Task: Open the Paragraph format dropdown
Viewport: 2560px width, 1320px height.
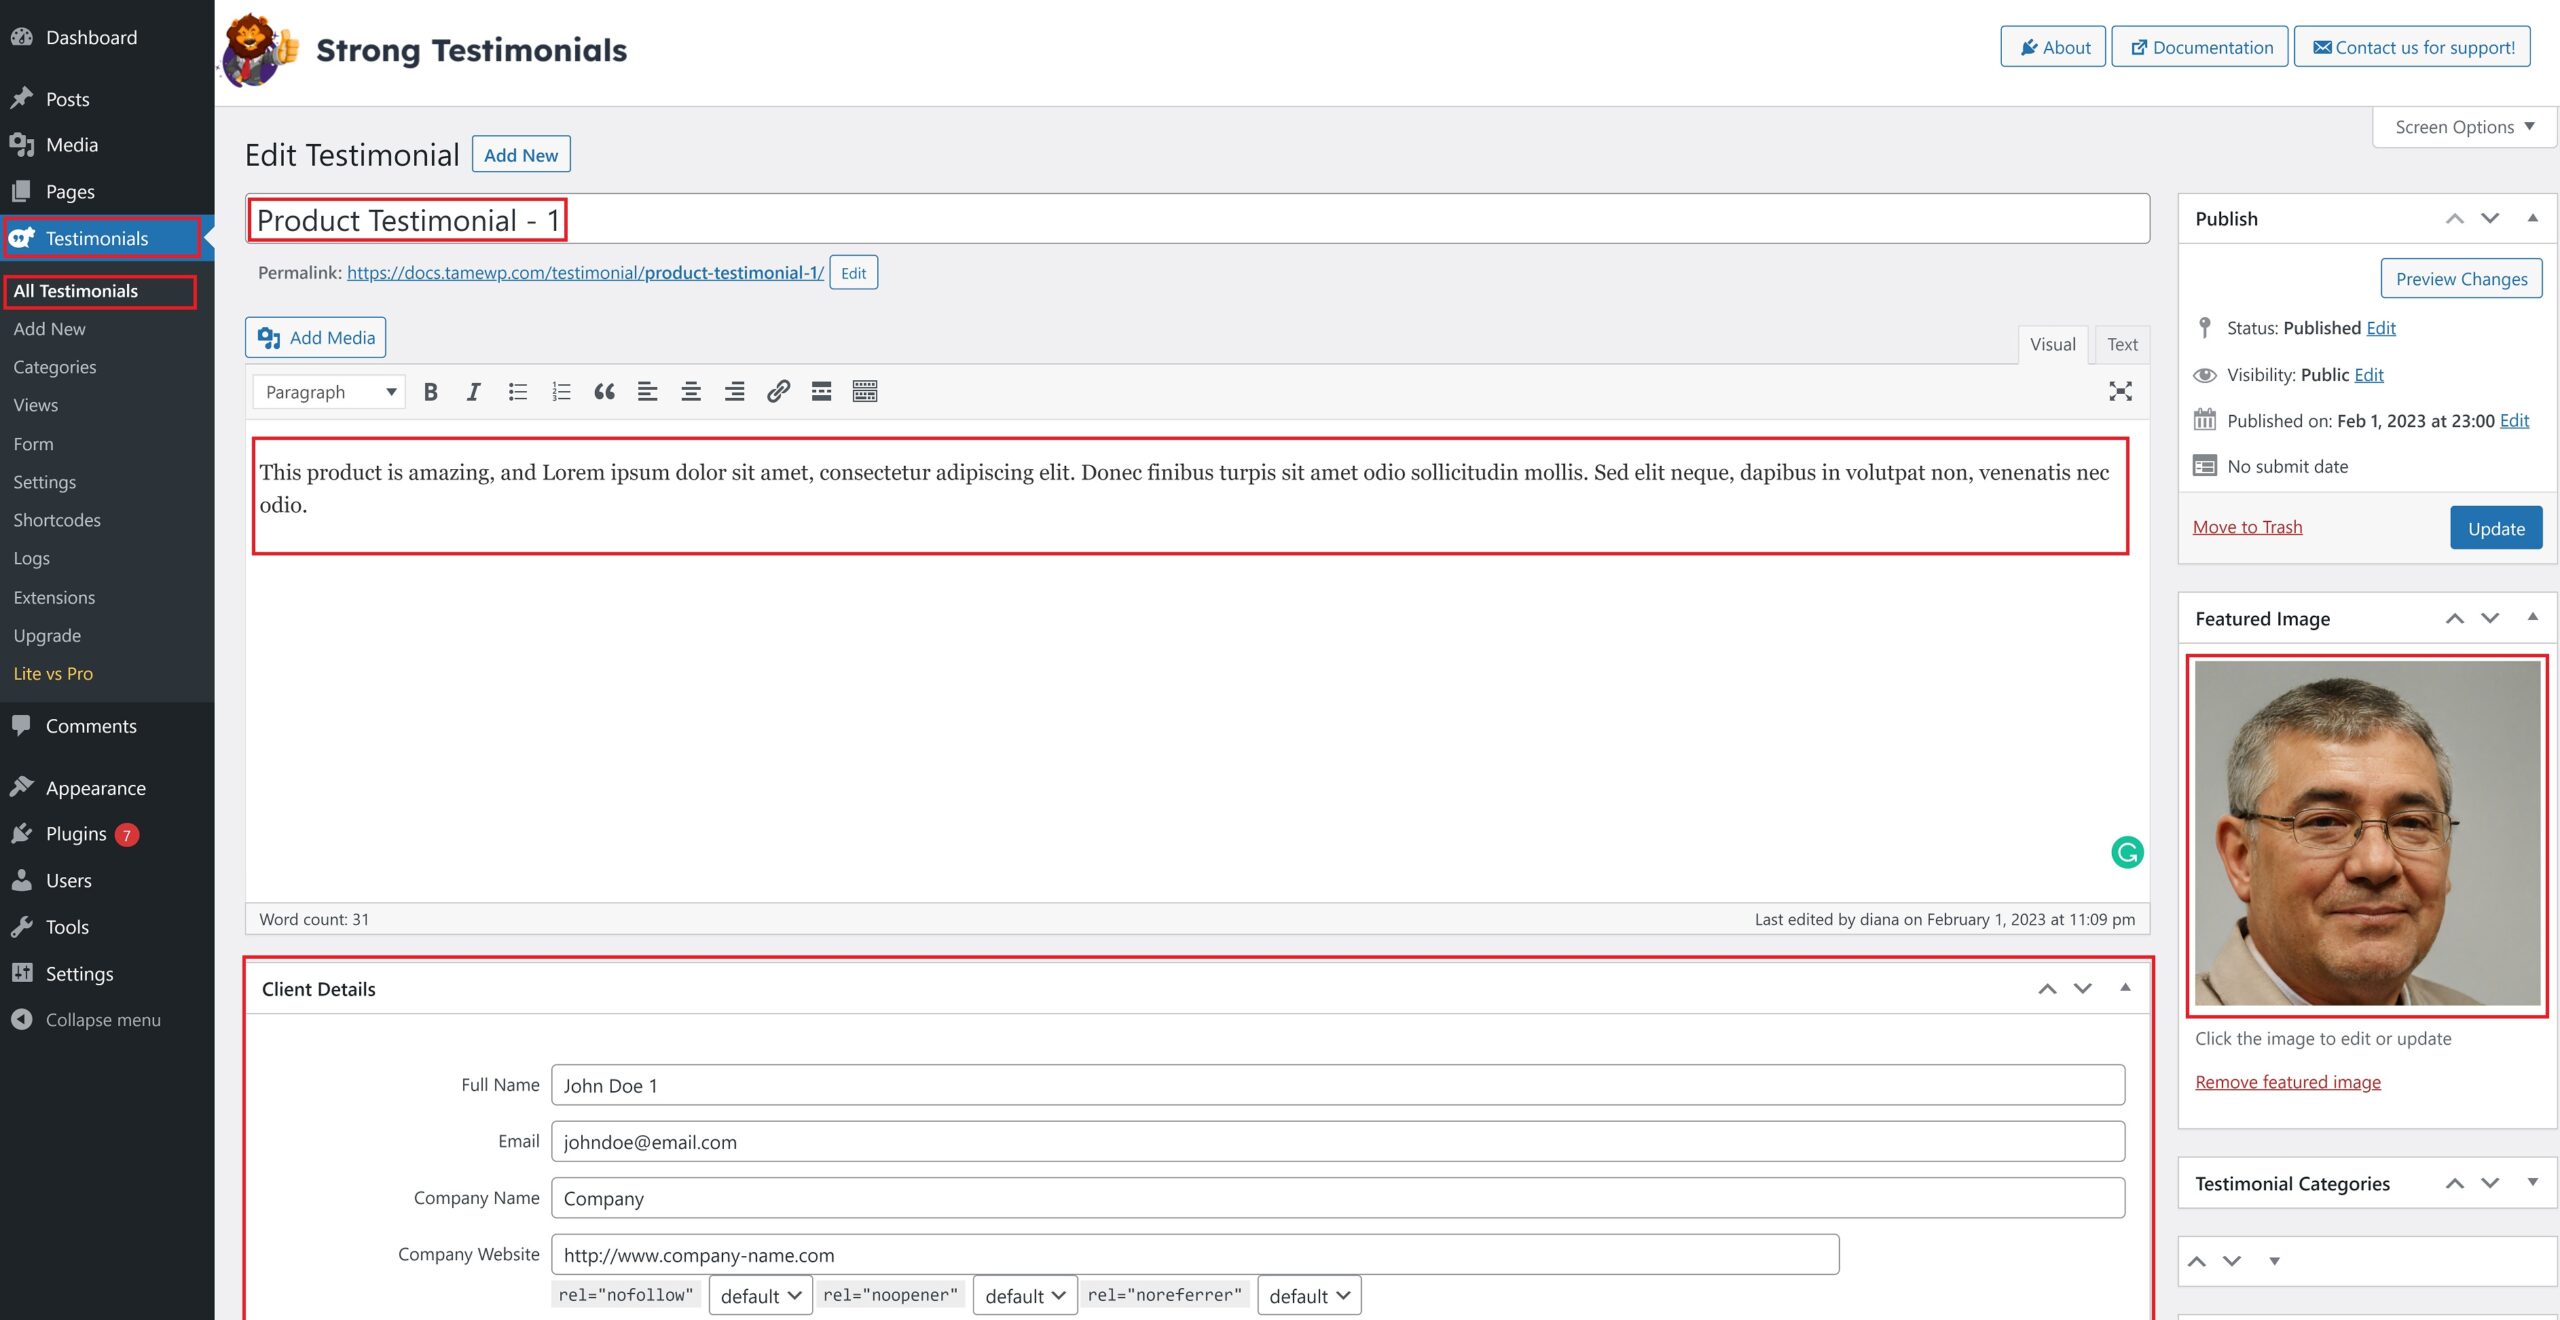Action: [329, 392]
